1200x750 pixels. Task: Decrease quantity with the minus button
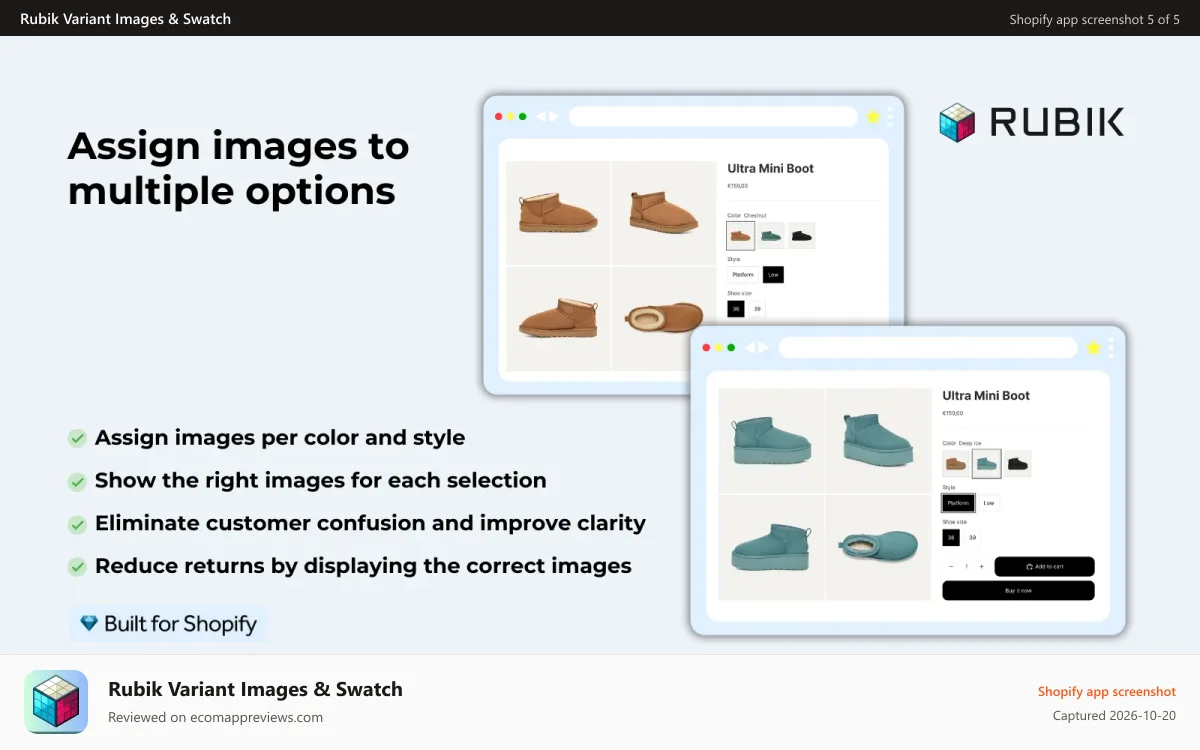[x=951, y=567]
